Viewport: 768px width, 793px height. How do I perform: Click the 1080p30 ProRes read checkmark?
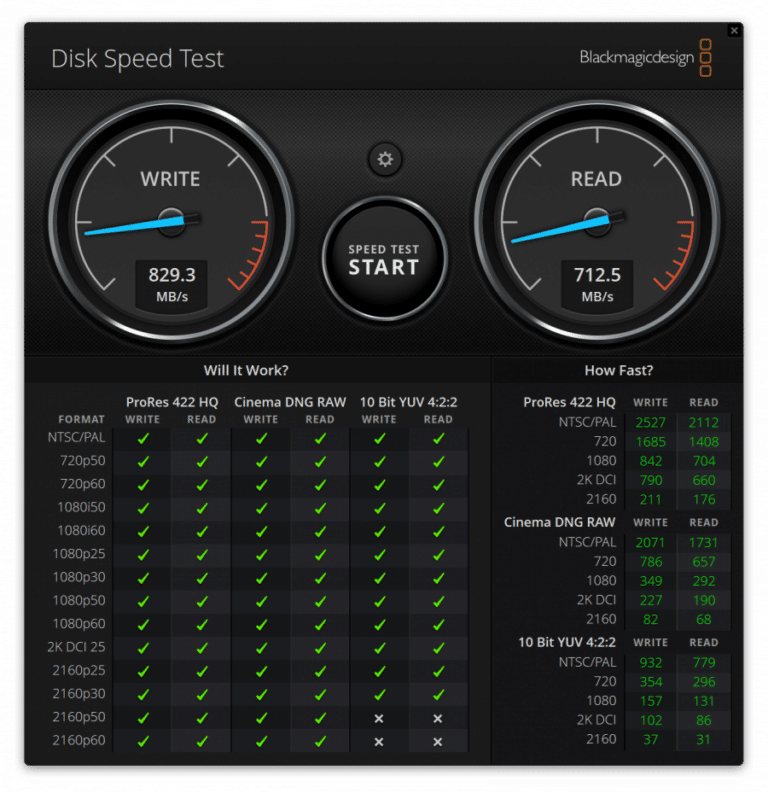pos(202,578)
